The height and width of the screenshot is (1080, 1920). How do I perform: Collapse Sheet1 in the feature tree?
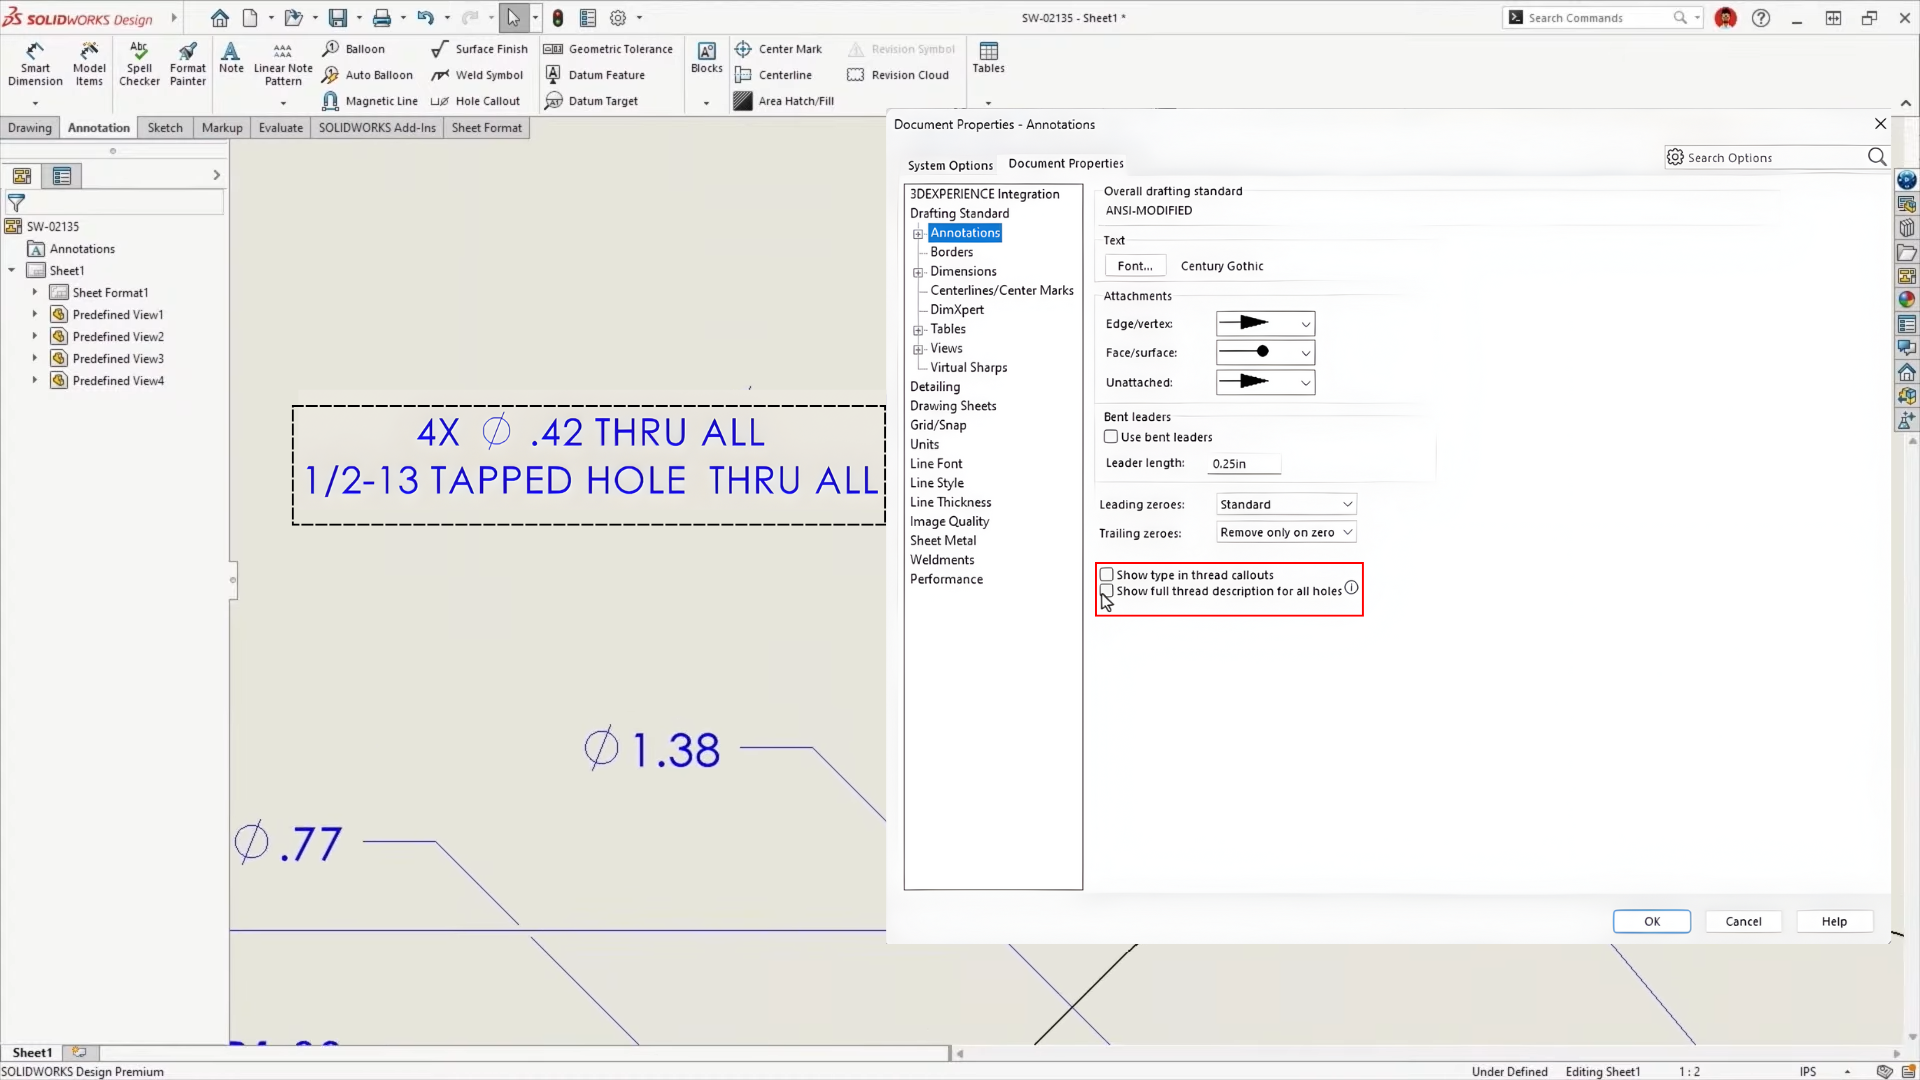tap(11, 270)
